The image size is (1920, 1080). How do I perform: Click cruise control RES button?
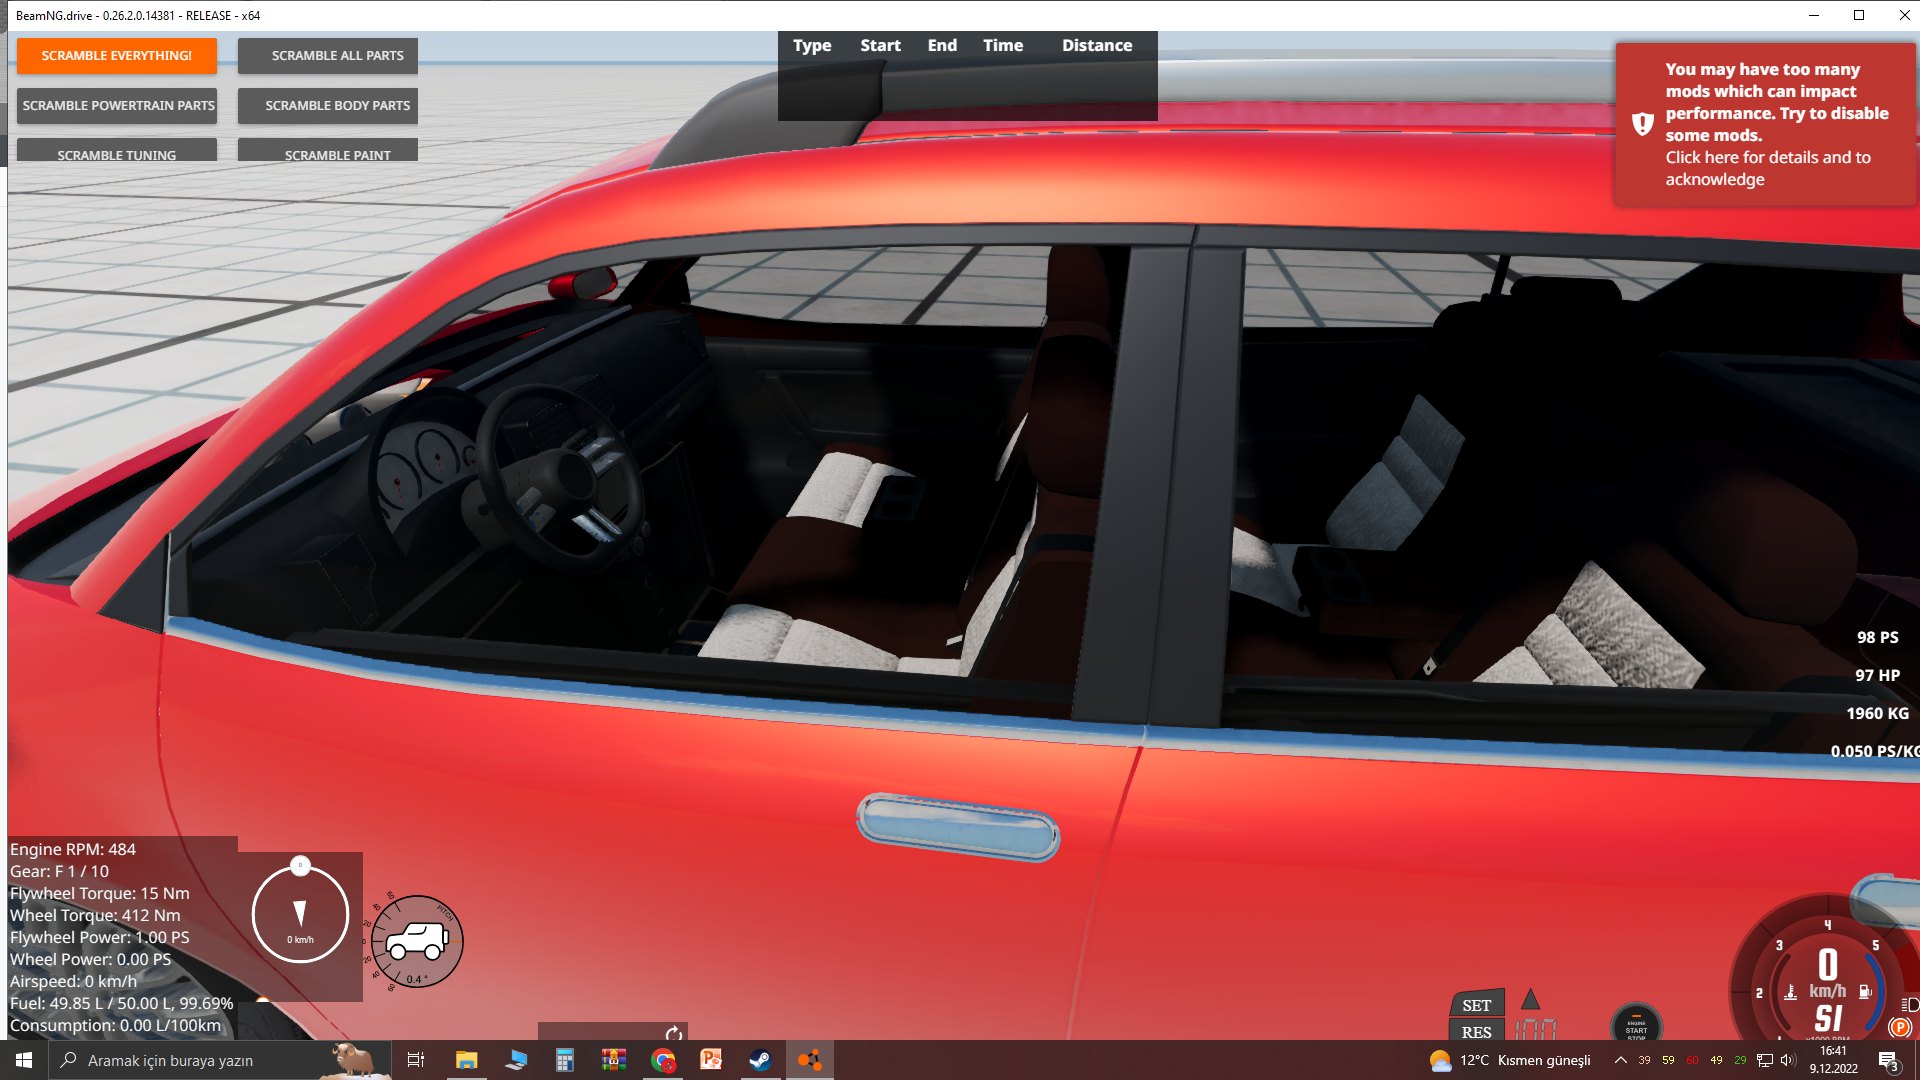tap(1477, 1031)
